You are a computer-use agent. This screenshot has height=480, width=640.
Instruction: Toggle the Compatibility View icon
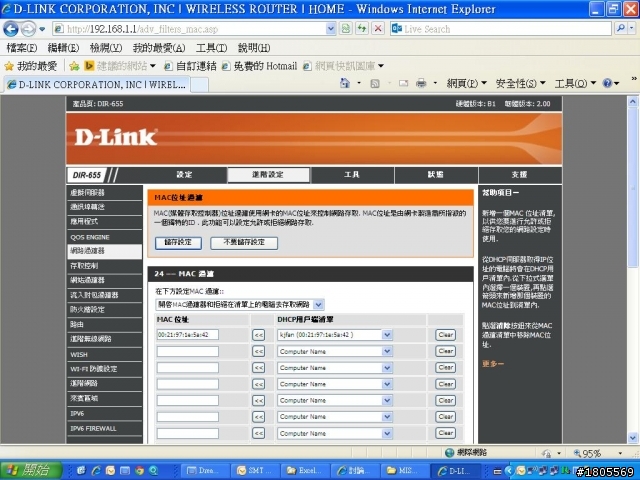pos(346,29)
